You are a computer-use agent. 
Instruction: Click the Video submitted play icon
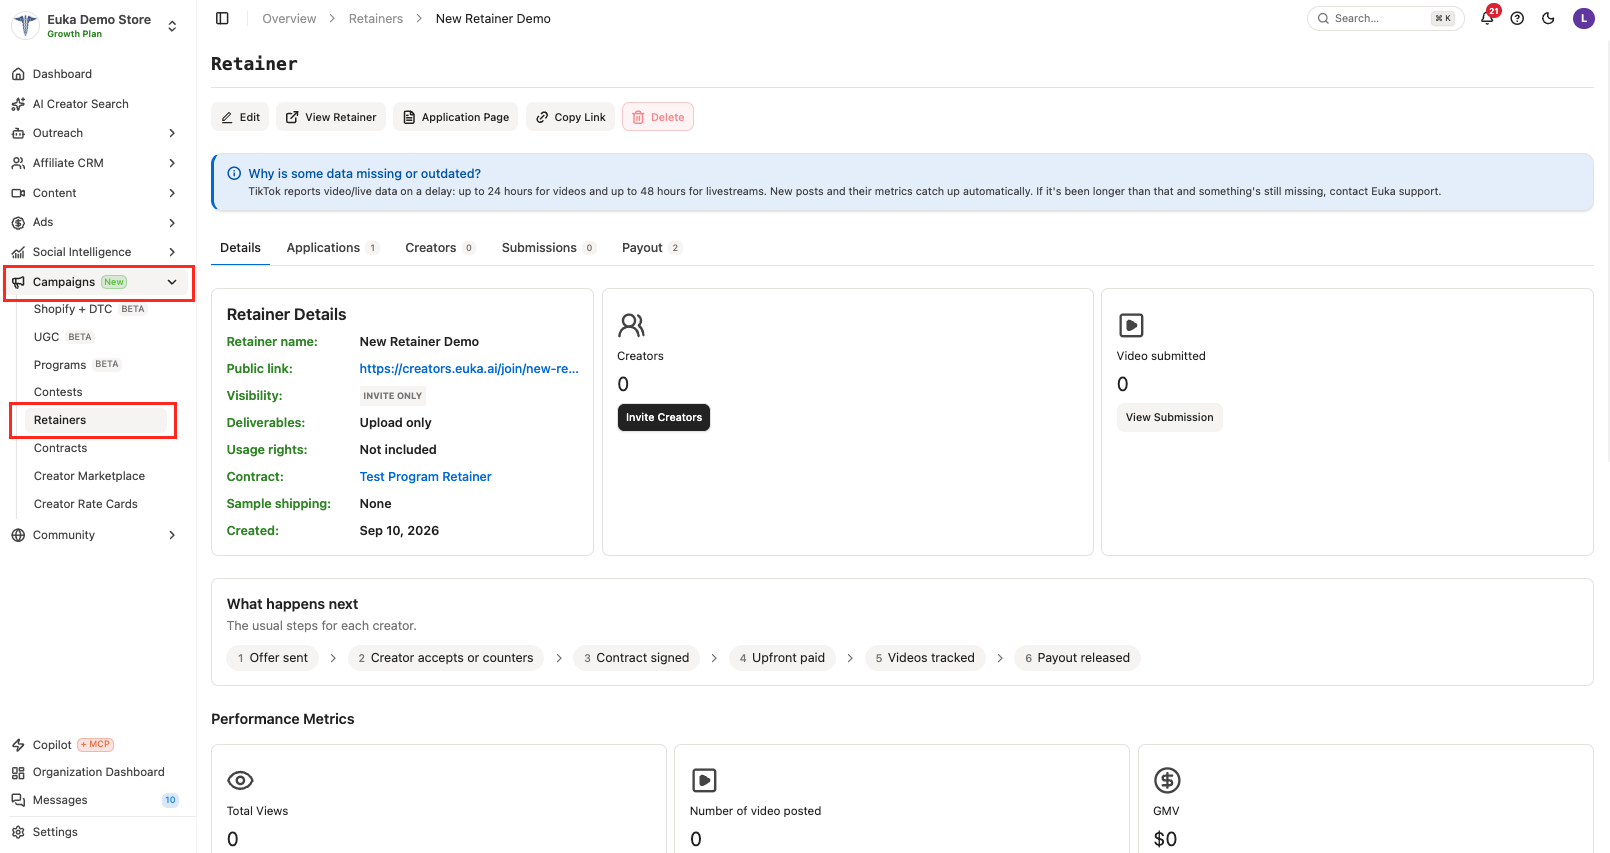click(1131, 325)
